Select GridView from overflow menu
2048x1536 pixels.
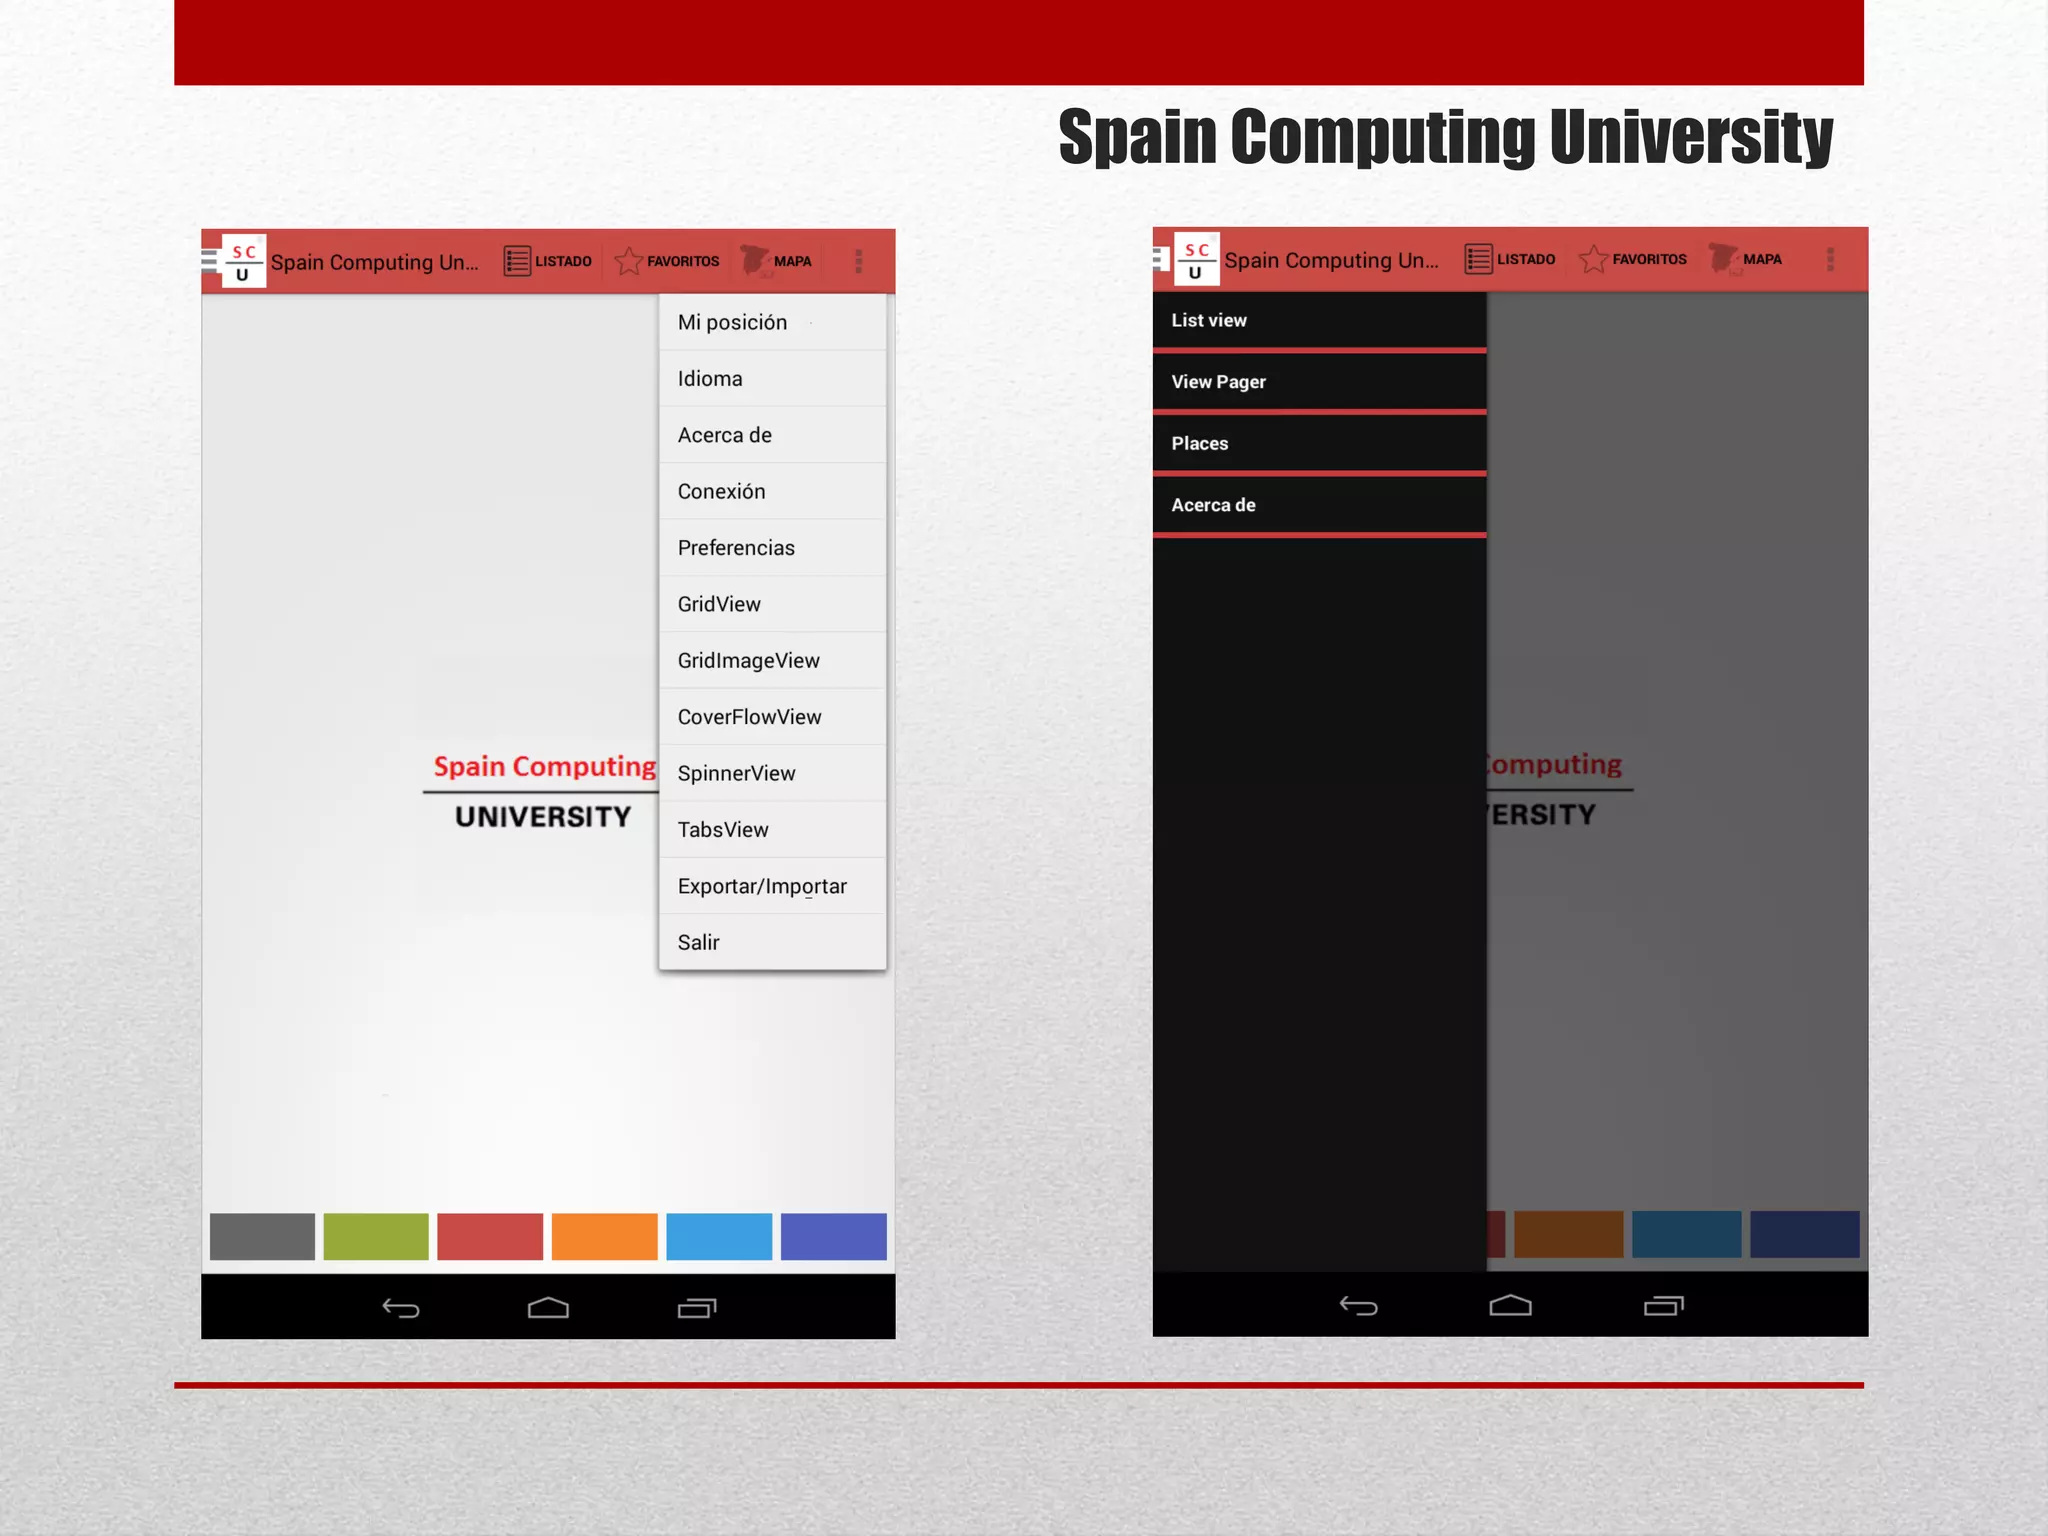(x=772, y=604)
